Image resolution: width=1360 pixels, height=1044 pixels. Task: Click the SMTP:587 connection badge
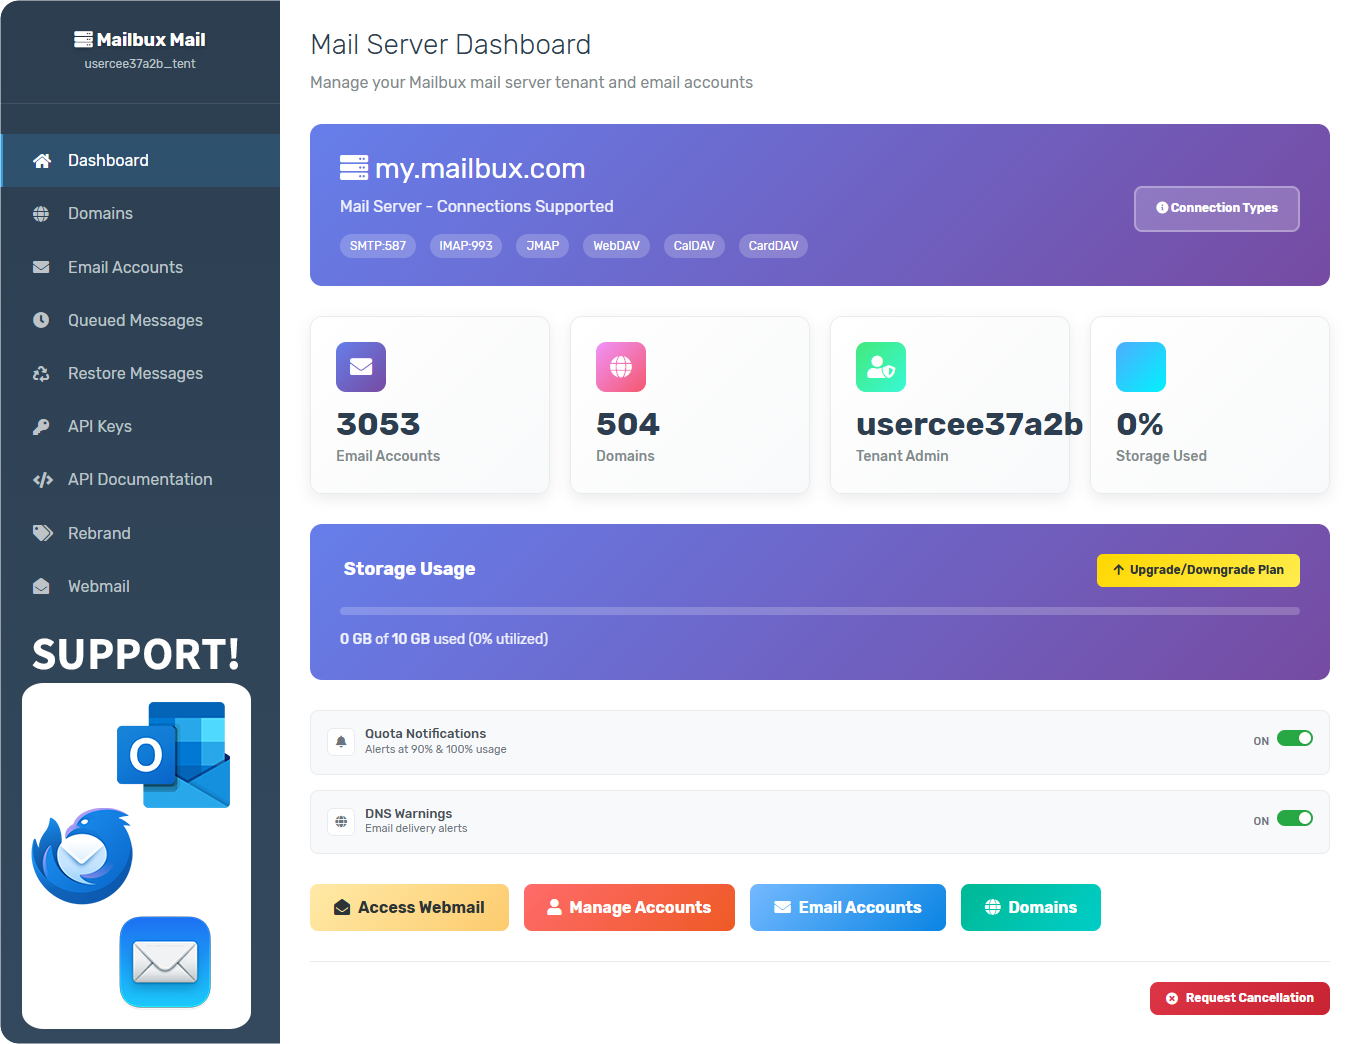coord(378,246)
